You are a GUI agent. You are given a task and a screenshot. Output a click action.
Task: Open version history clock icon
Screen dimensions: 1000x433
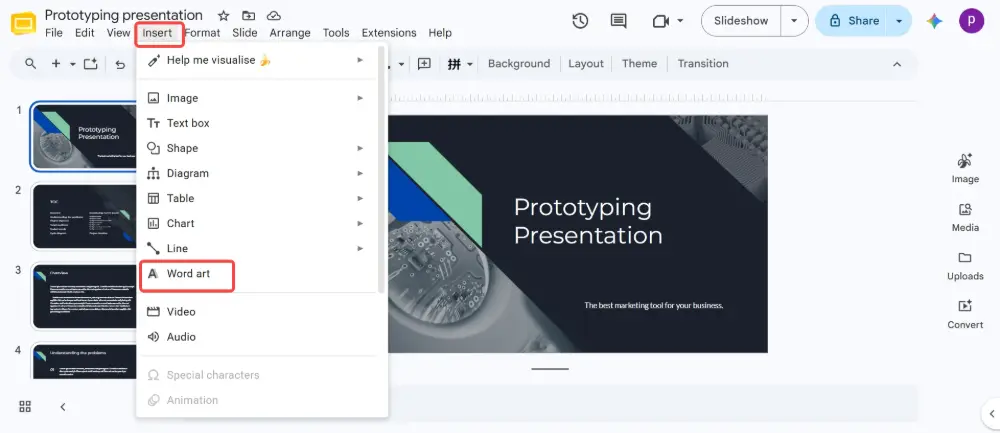click(x=580, y=21)
